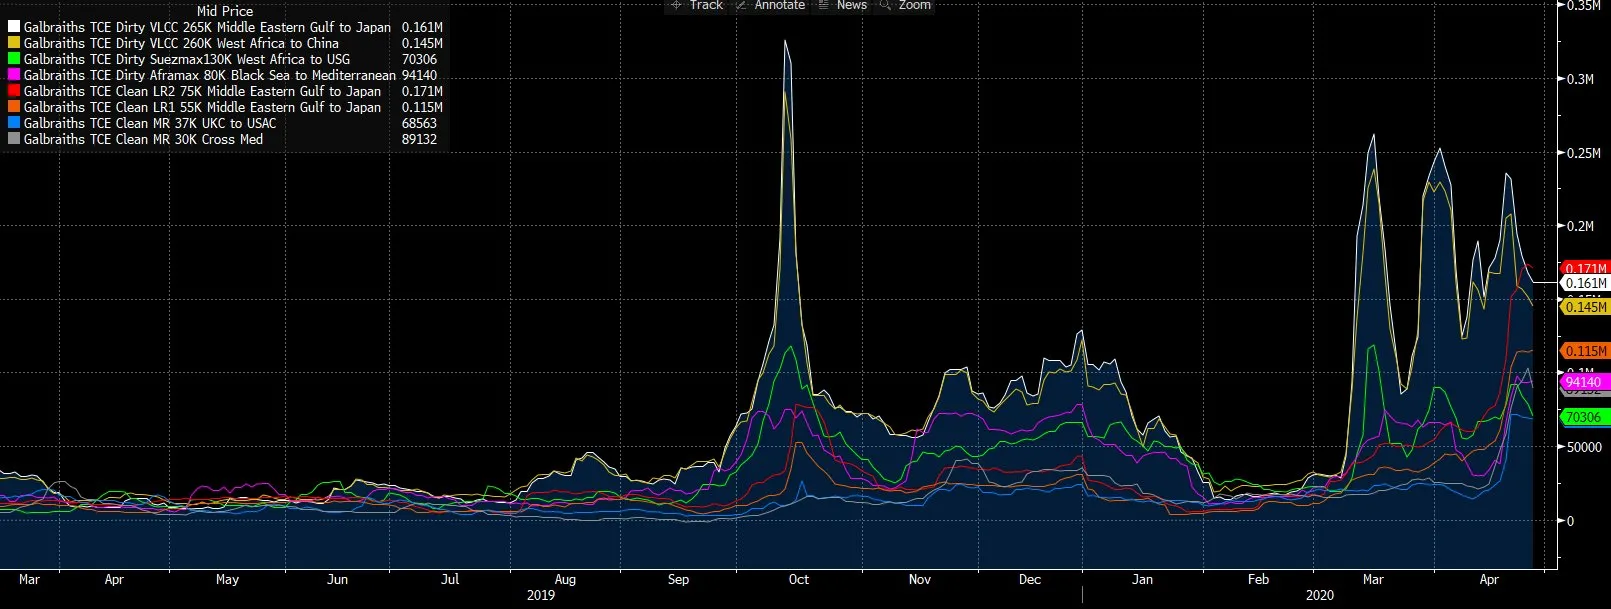Toggle magenta Aframax Black Sea series swatch
Viewport: 1611px width, 609px height.
click(x=14, y=75)
